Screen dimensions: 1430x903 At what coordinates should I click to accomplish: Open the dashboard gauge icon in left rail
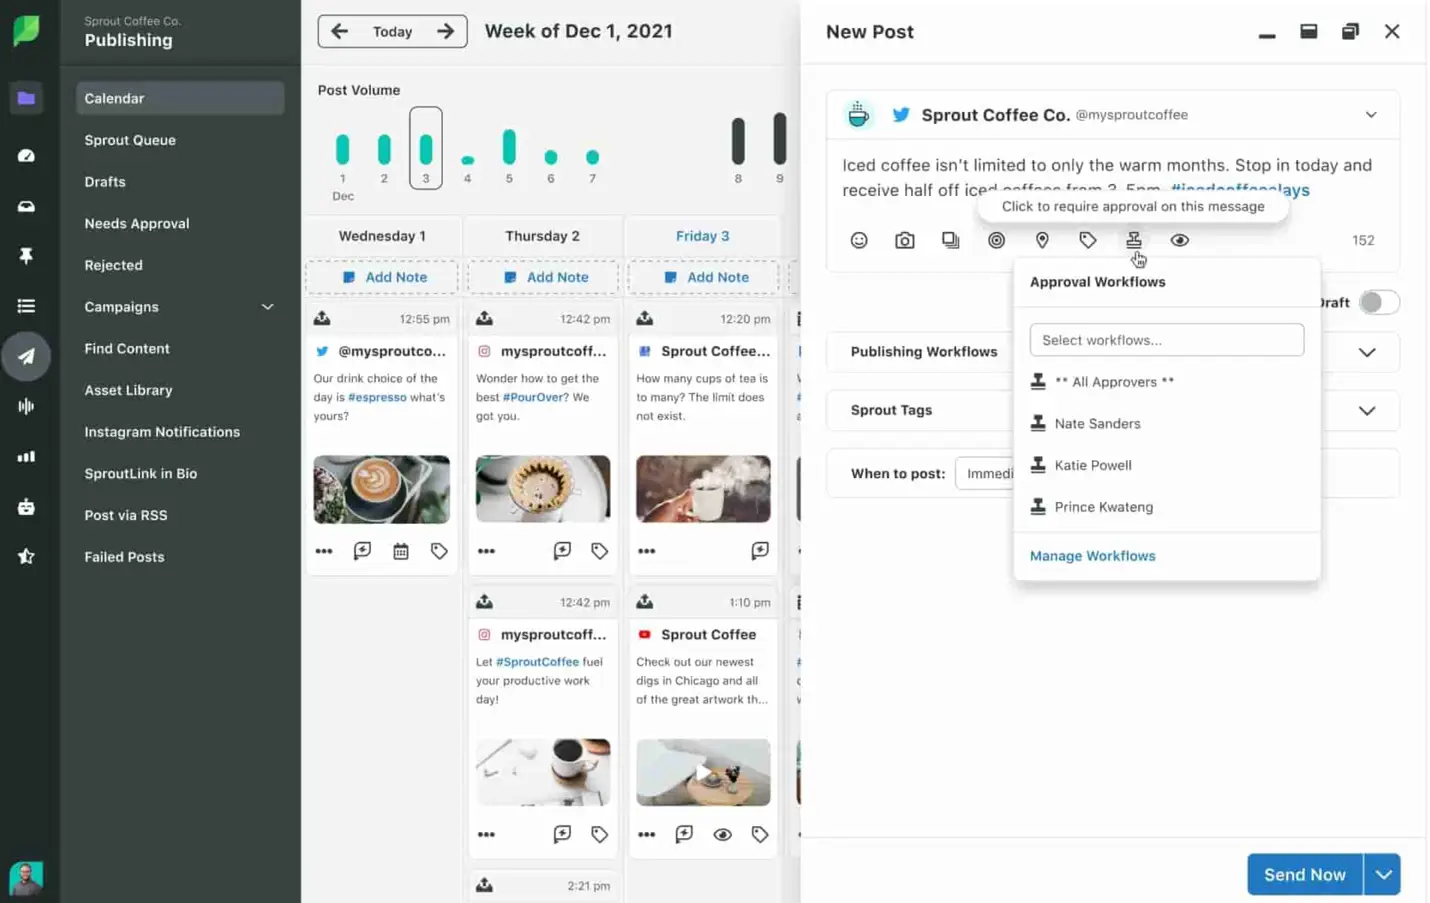coord(26,155)
